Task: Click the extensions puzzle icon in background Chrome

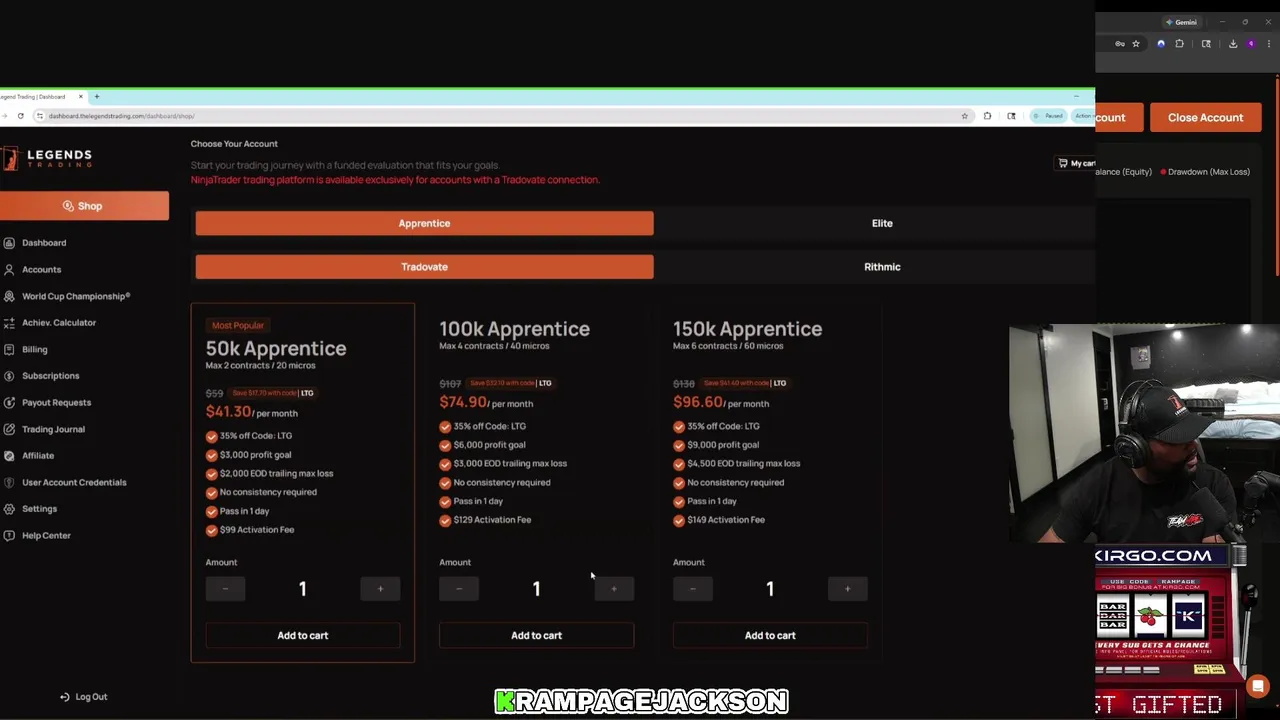Action: coord(1179,44)
